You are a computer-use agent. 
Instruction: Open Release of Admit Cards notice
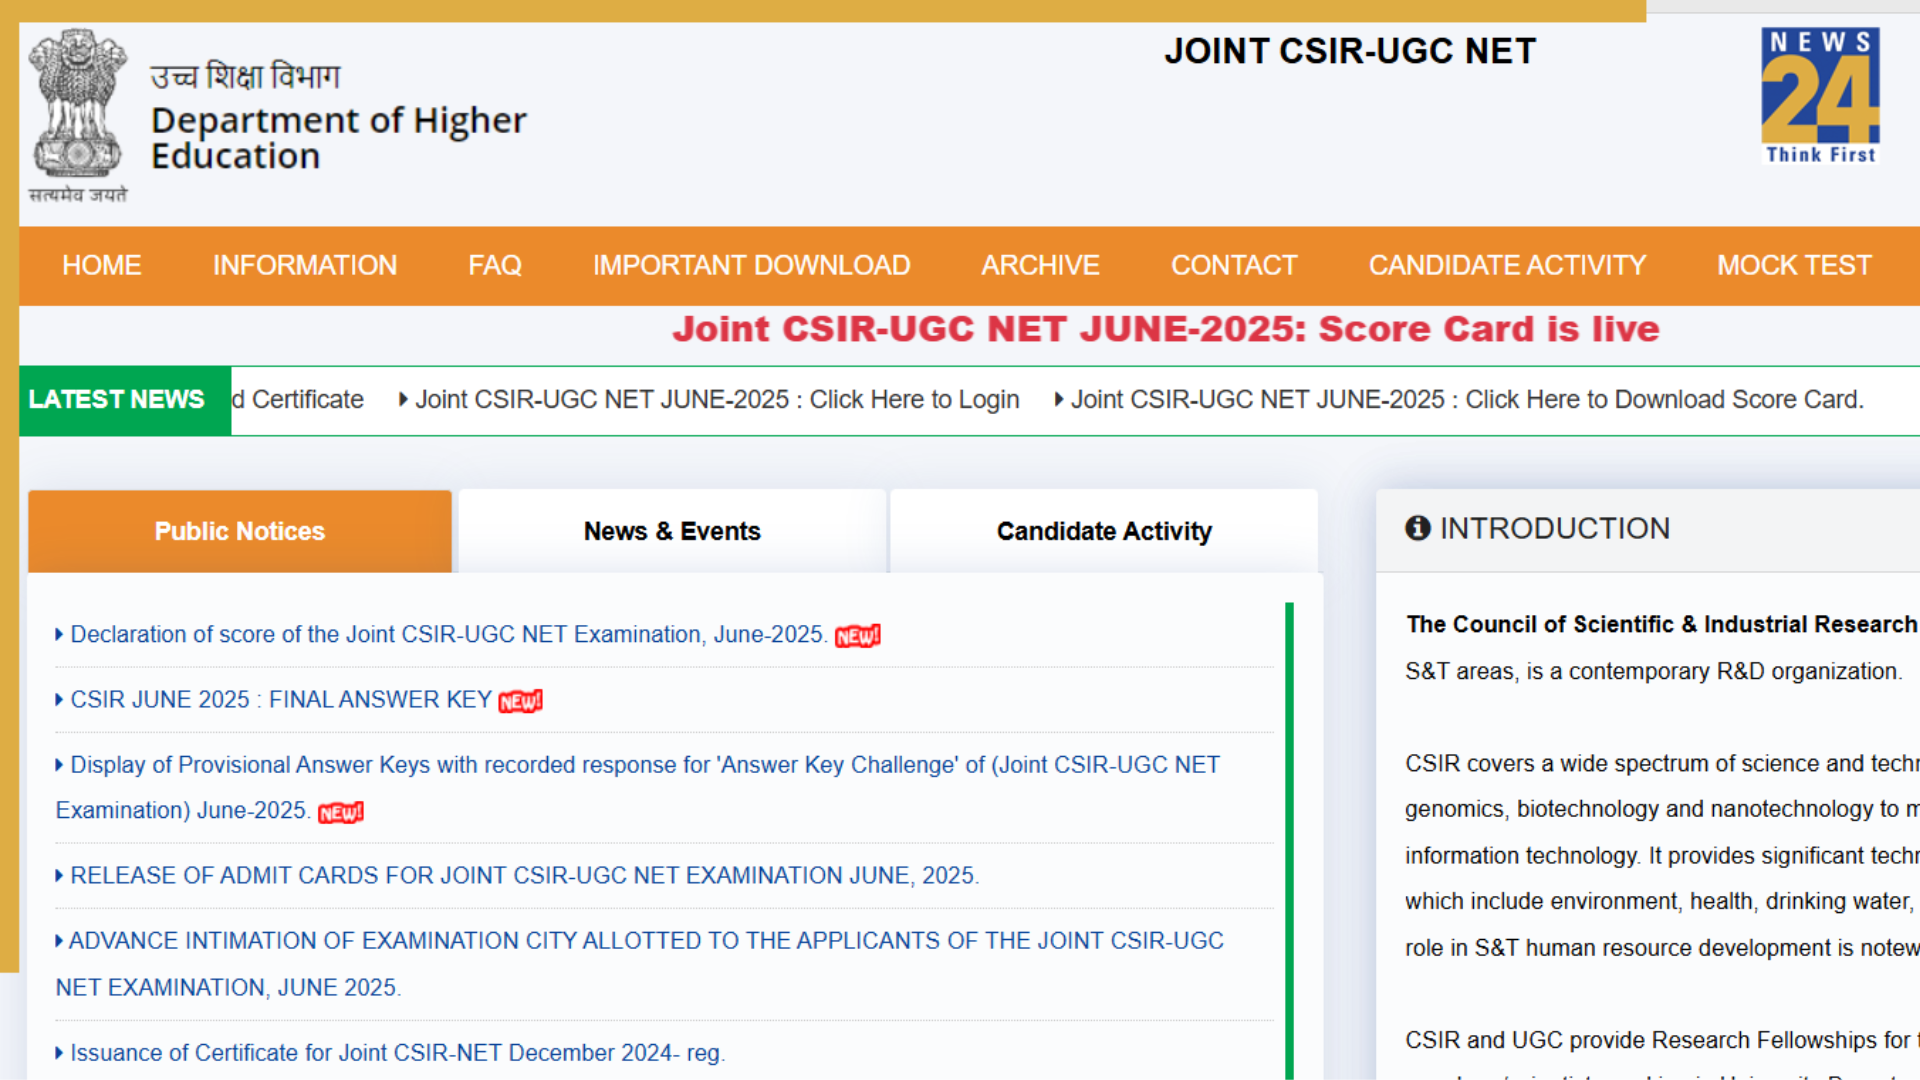[x=524, y=875]
